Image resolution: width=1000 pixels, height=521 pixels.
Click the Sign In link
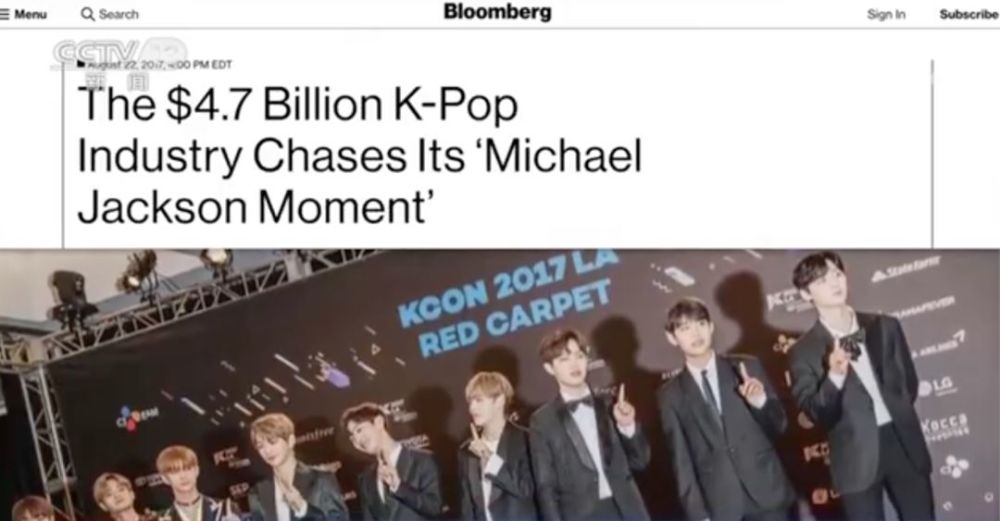tap(886, 14)
